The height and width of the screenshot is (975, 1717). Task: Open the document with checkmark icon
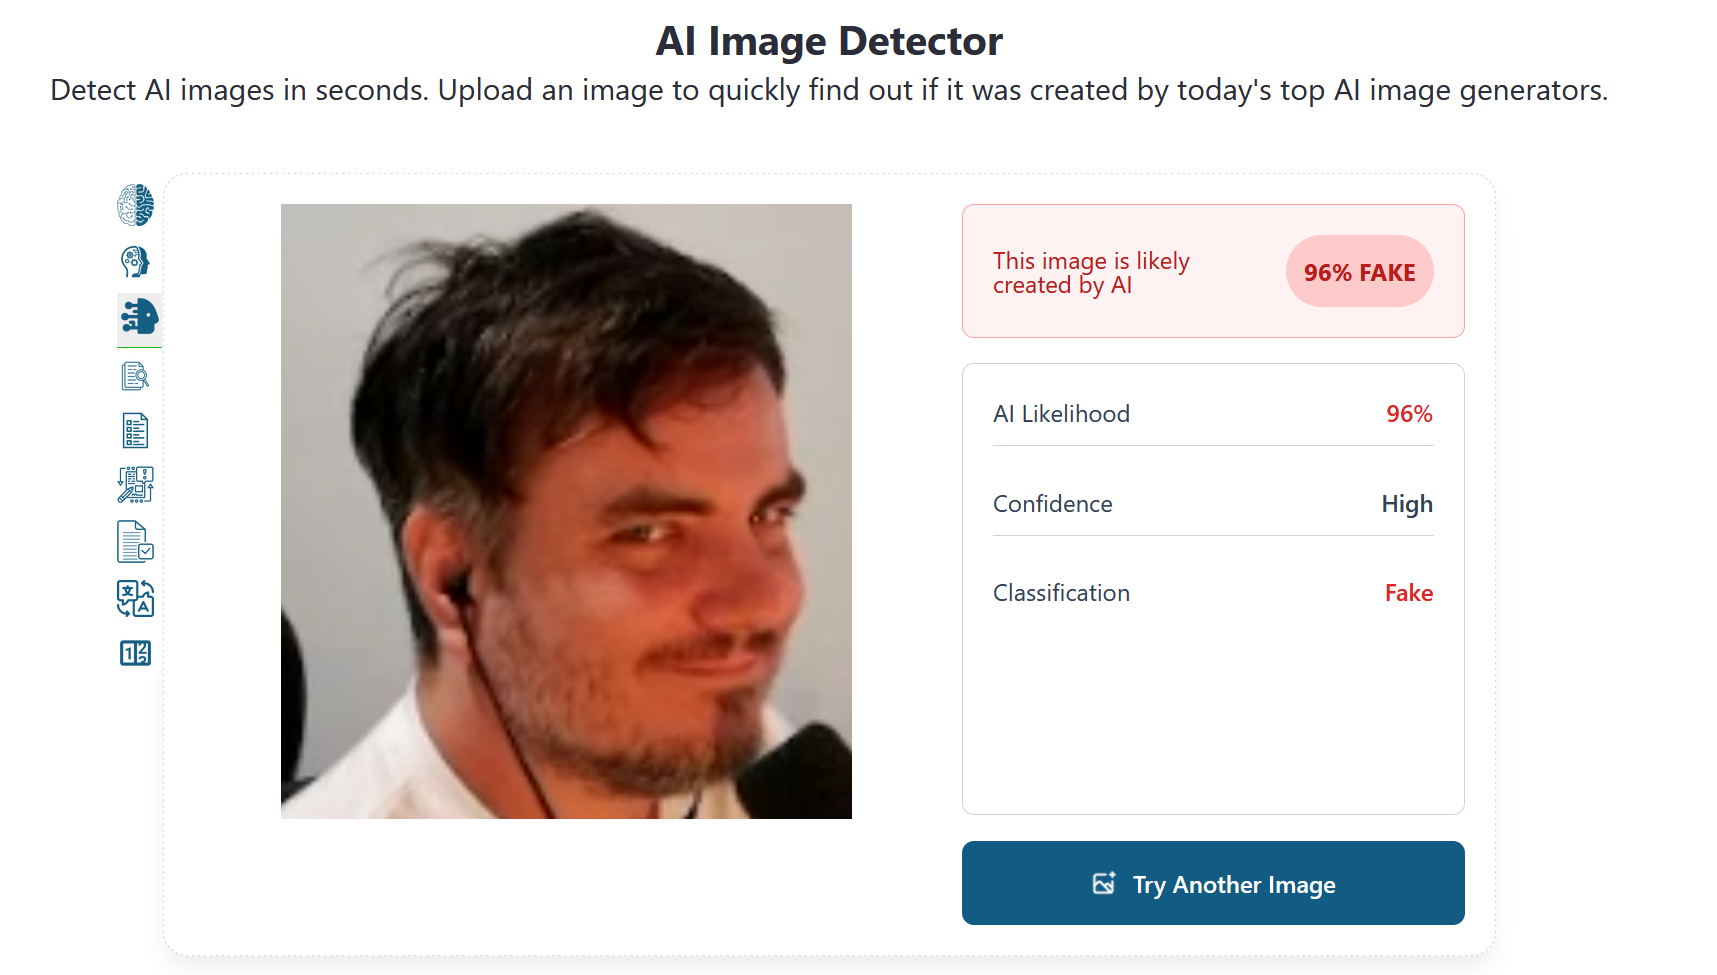(135, 542)
